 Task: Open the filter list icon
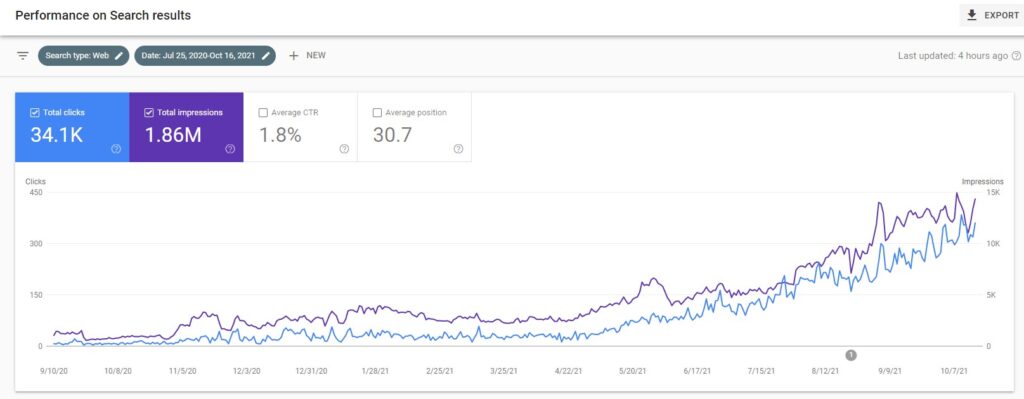23,56
